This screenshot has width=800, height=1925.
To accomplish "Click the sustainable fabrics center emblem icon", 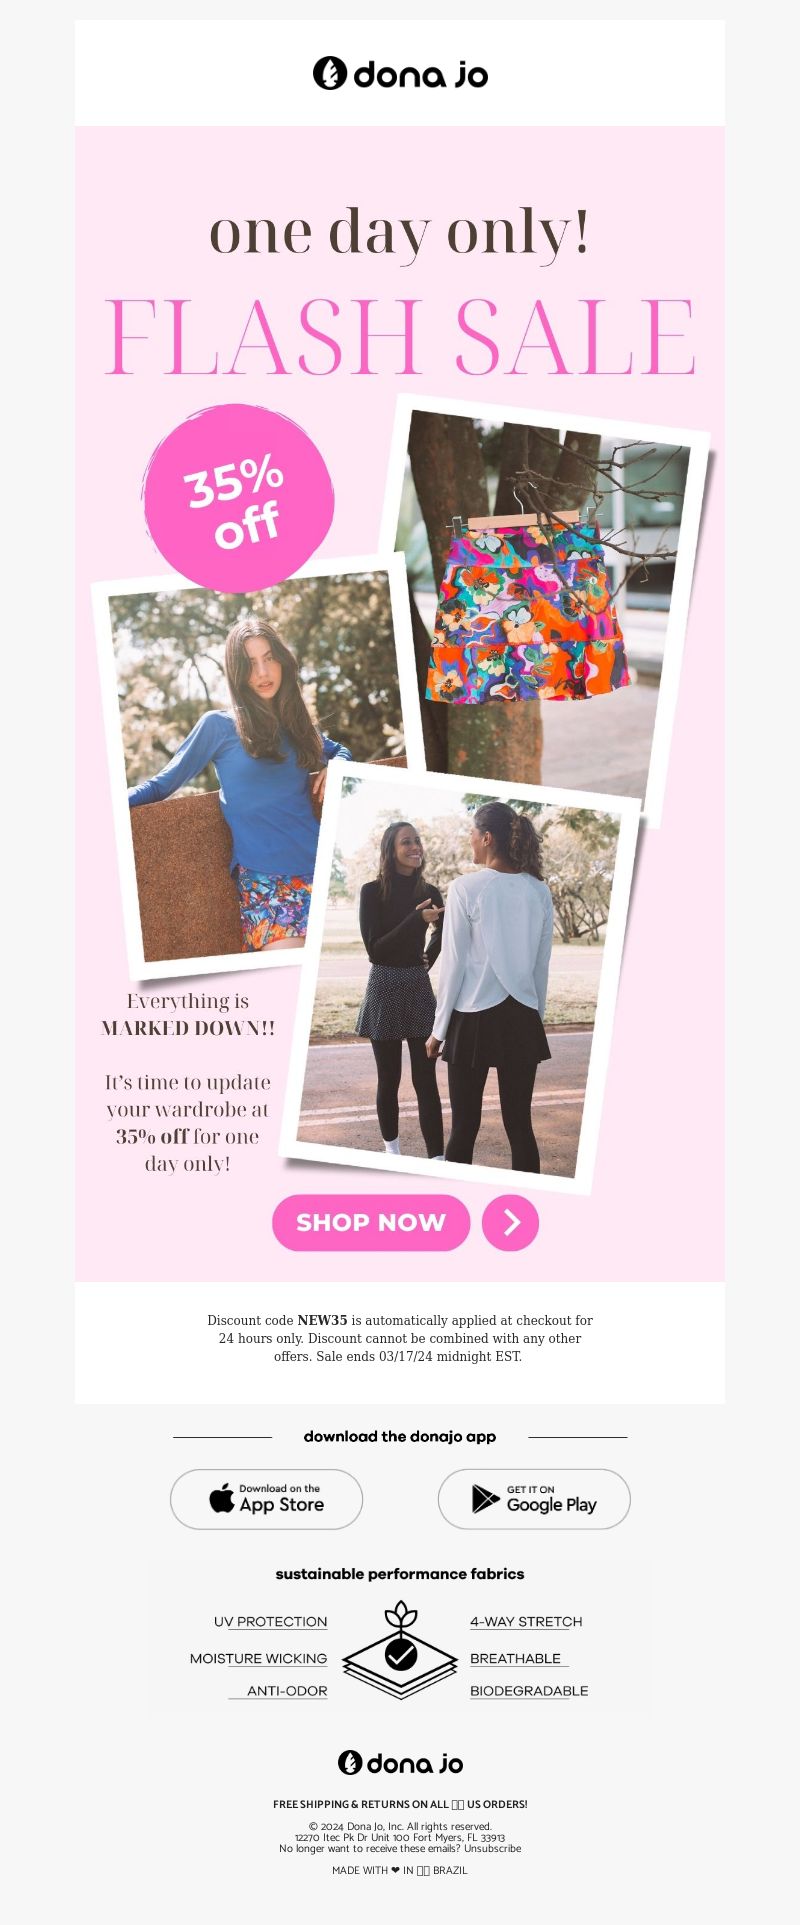I will click(x=400, y=1649).
